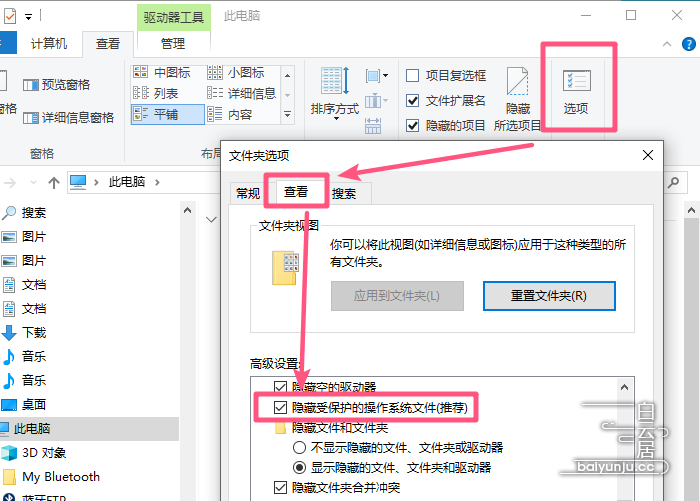Click the add columns icon
Viewport: 700px width, 501px height.
tap(376, 101)
